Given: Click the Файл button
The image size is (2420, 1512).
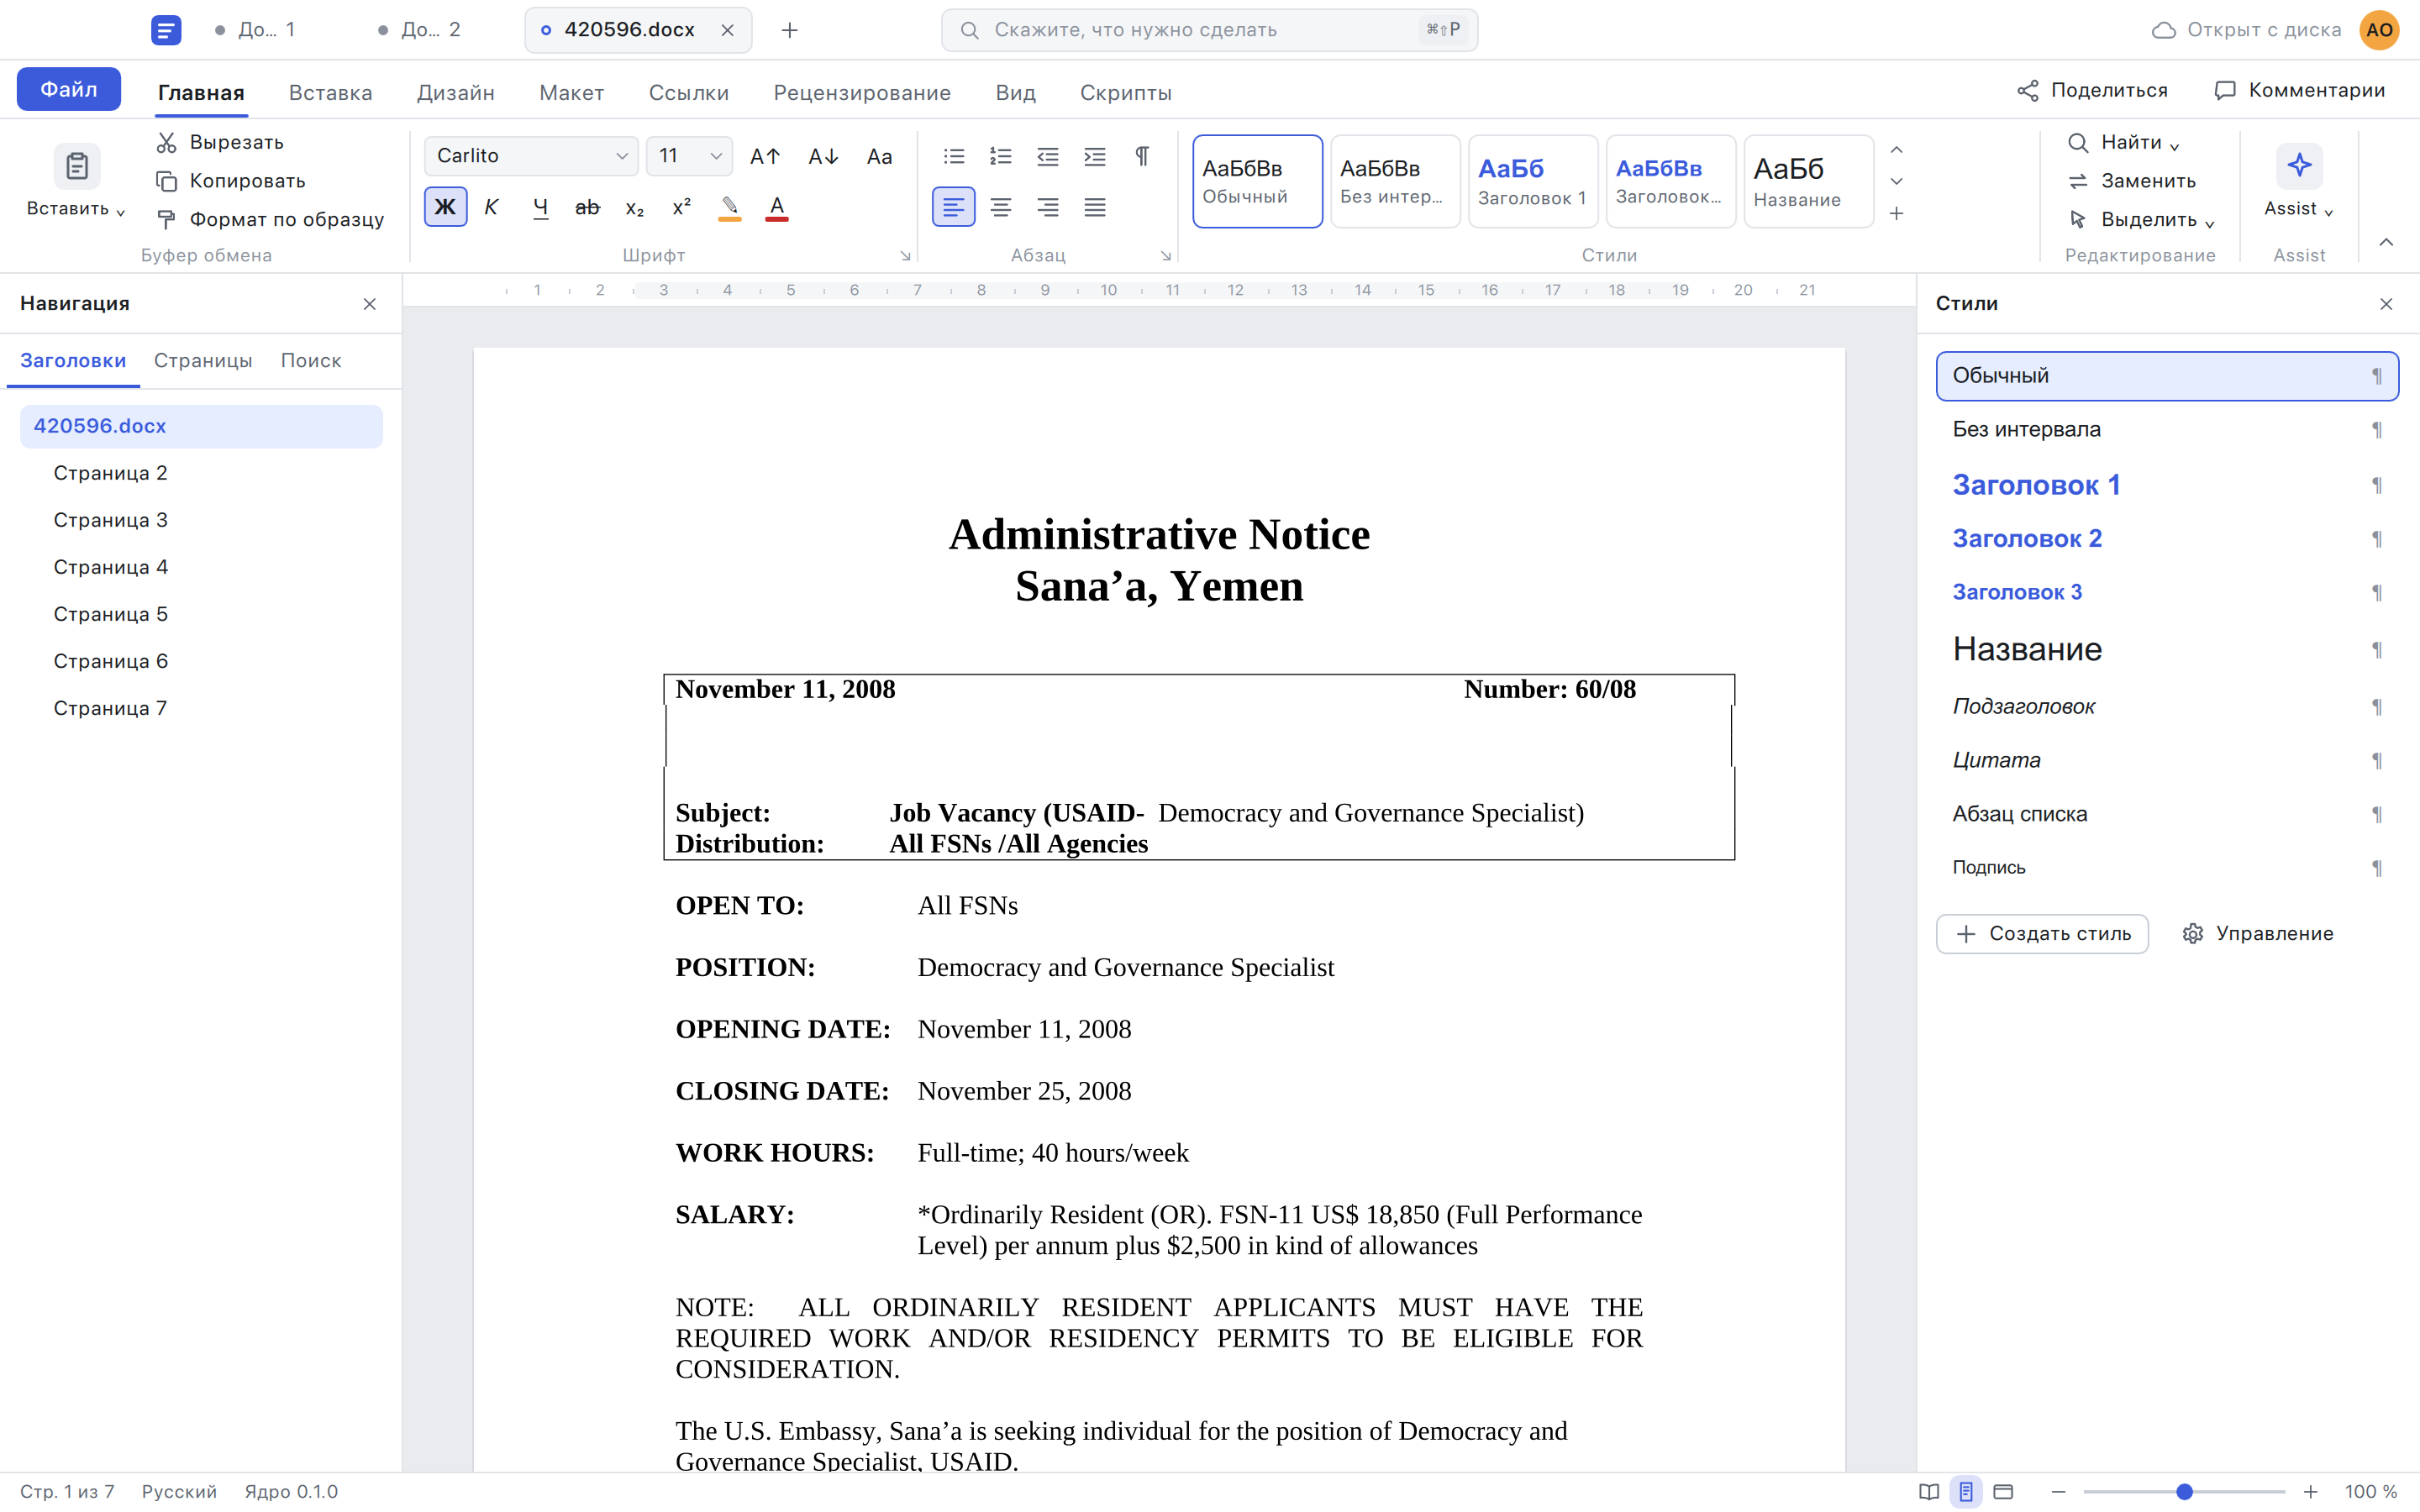Looking at the screenshot, I should coord(69,89).
